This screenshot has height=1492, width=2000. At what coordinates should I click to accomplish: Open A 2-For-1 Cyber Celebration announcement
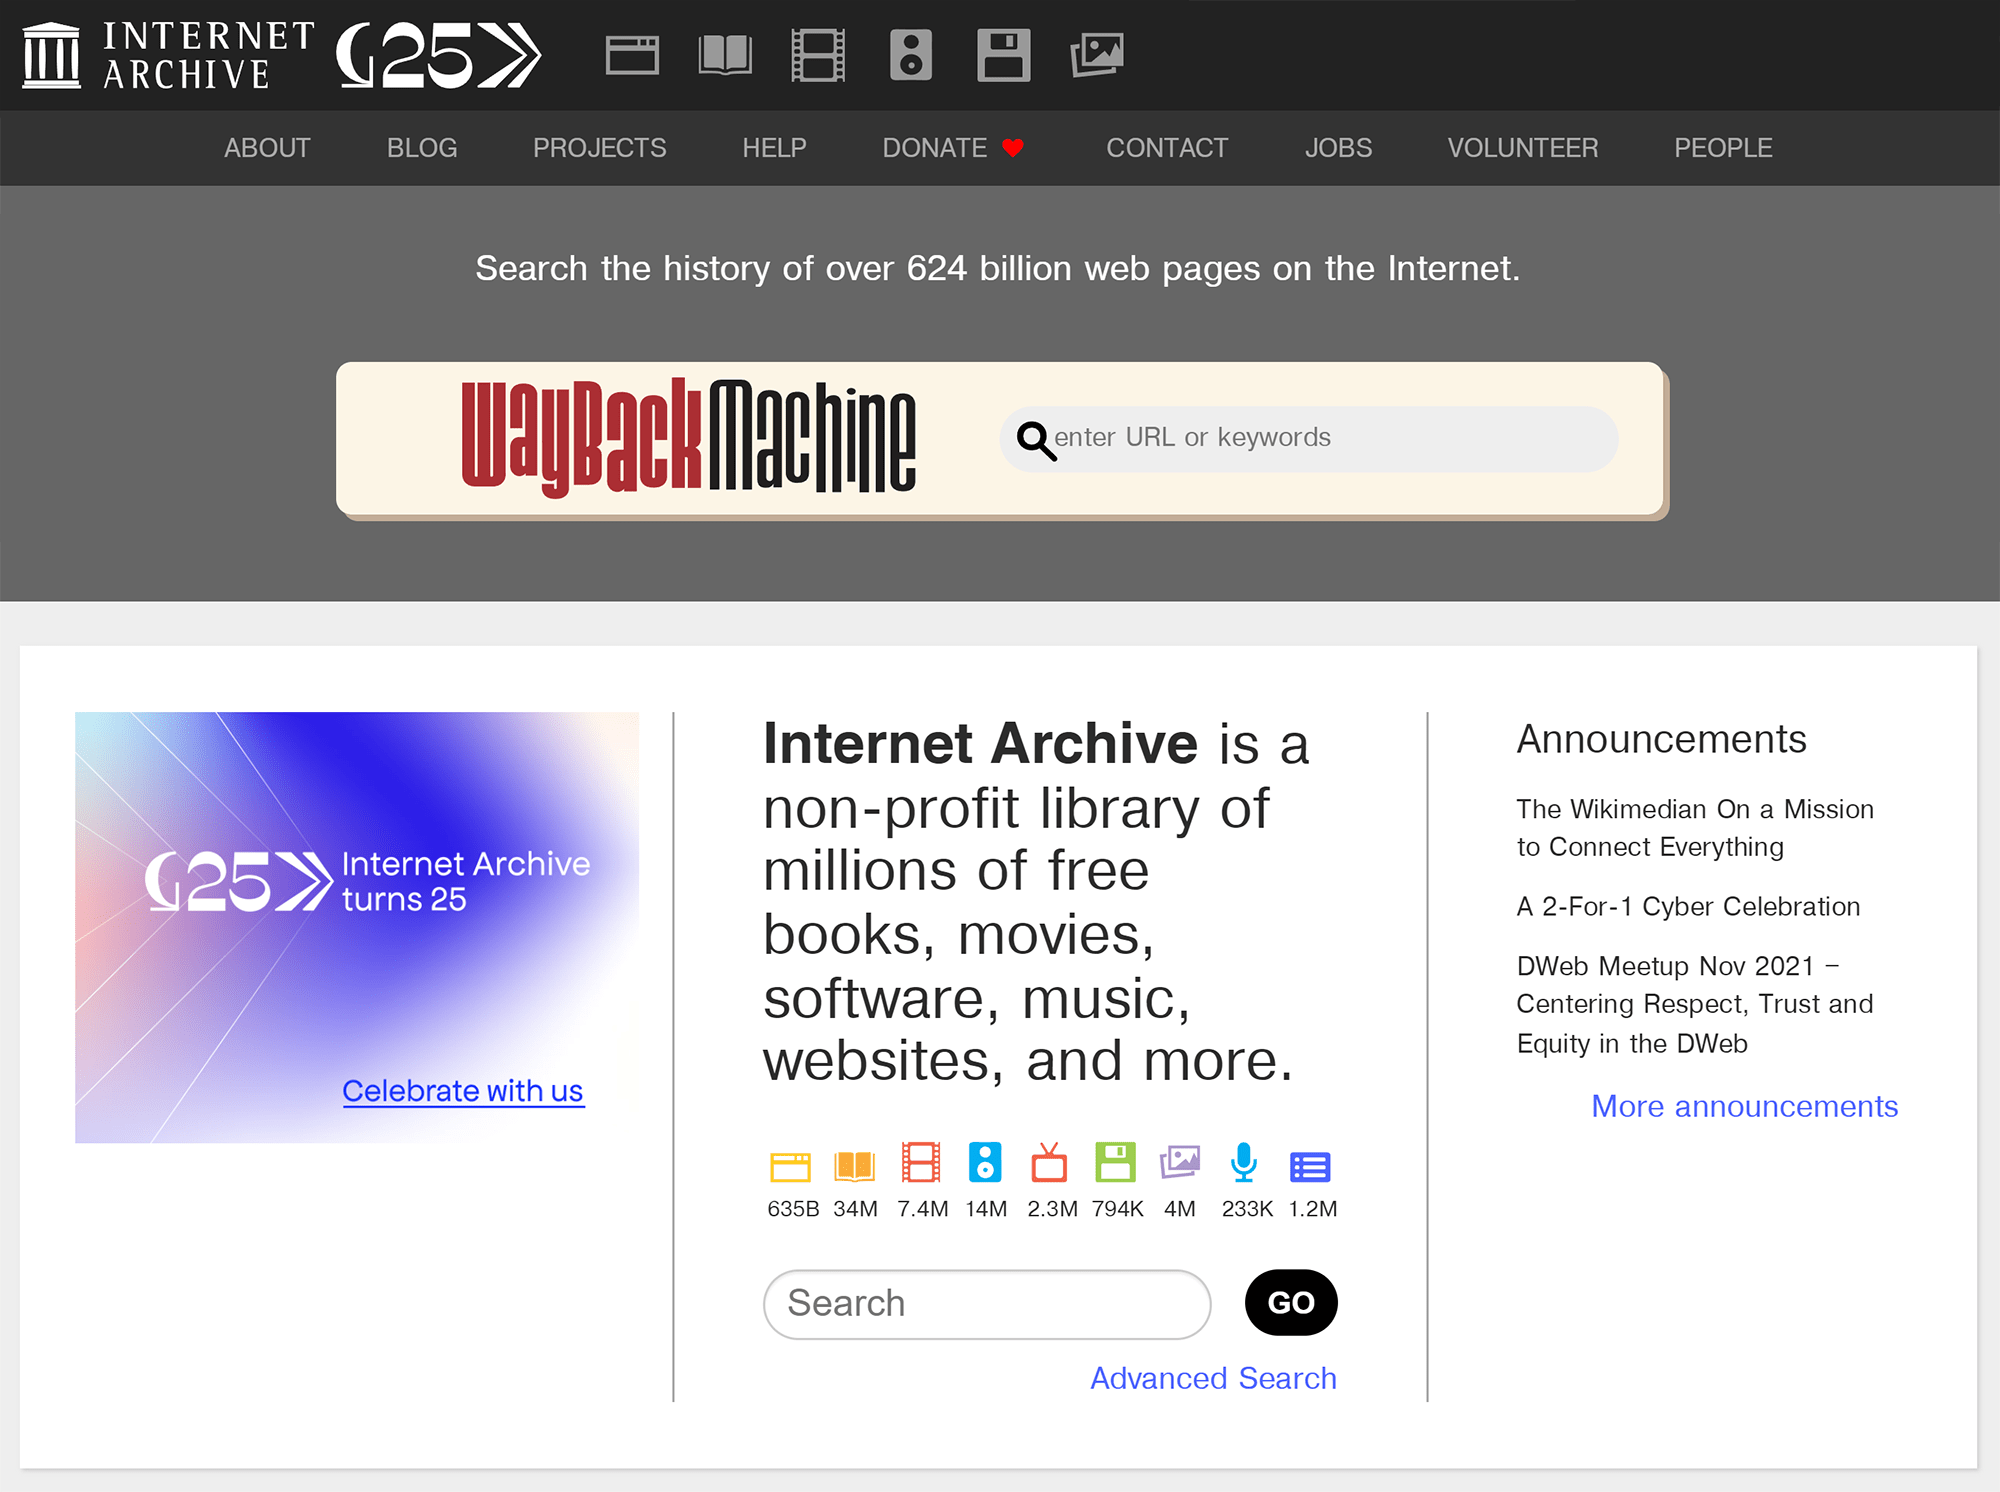1688,906
